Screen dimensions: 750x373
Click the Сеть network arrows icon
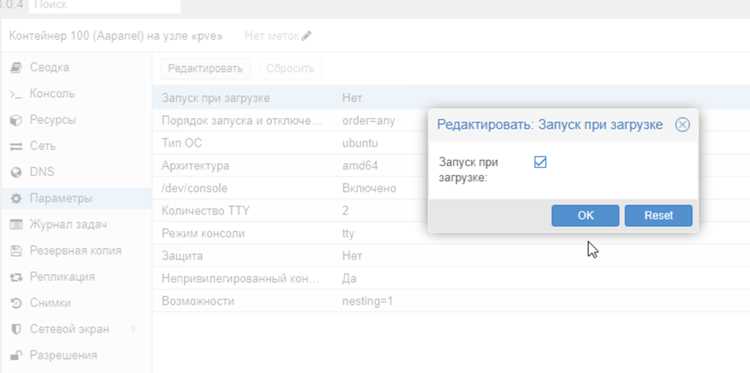[16, 146]
